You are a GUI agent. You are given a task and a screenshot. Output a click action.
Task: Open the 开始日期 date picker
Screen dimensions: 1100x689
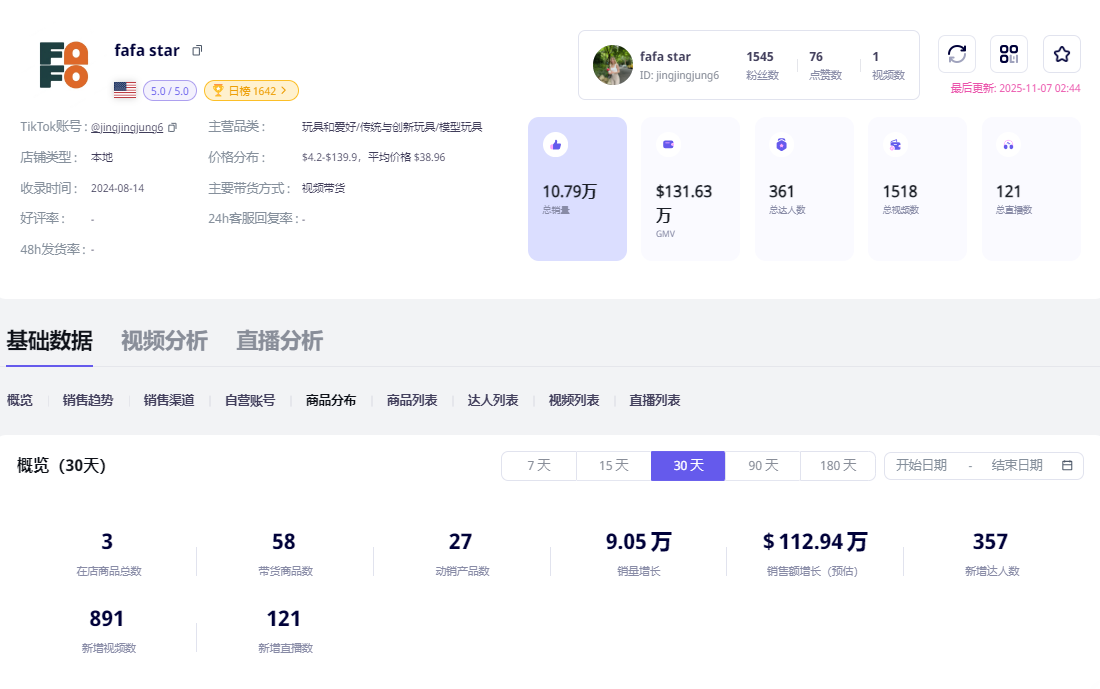(x=921, y=466)
